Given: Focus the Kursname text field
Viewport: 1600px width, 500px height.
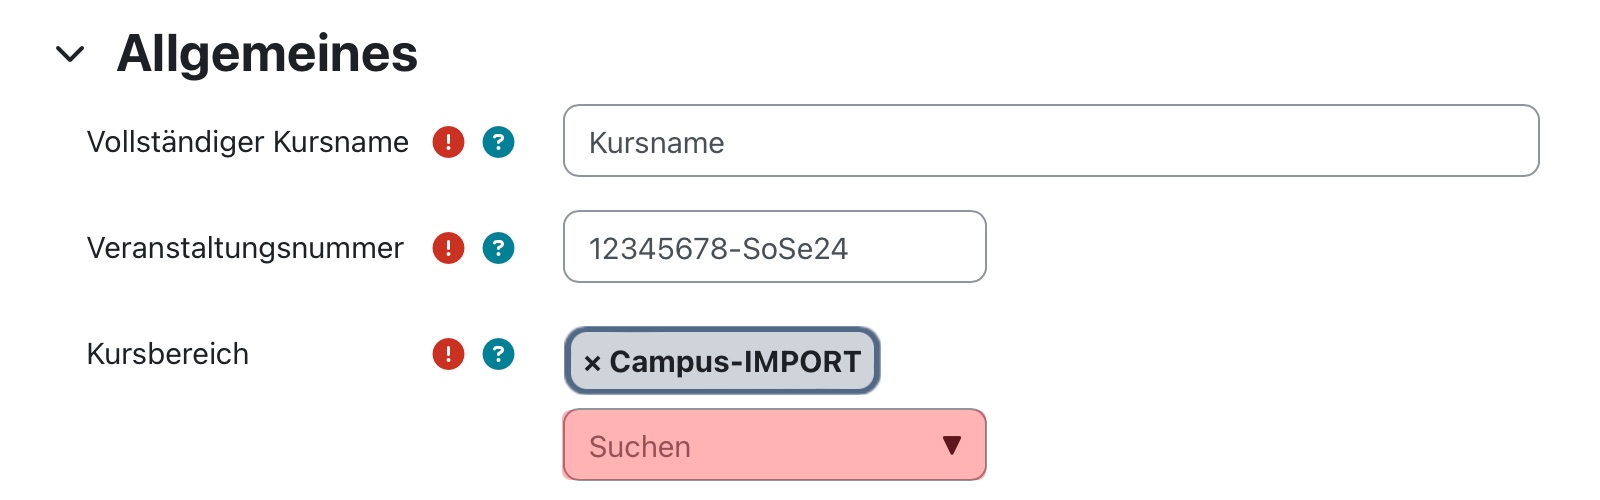Looking at the screenshot, I should [1051, 141].
